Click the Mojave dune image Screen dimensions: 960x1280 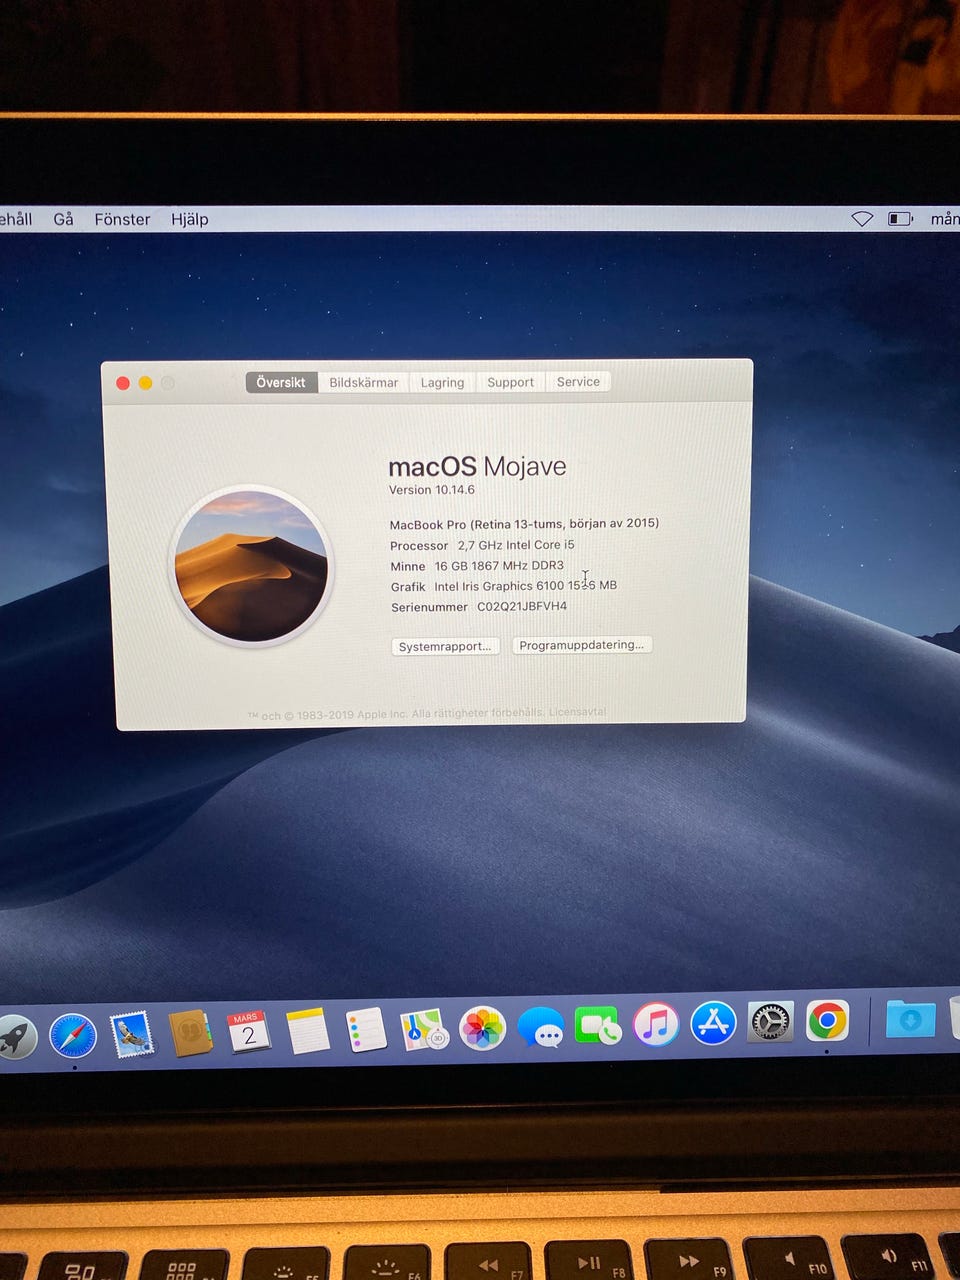[251, 567]
